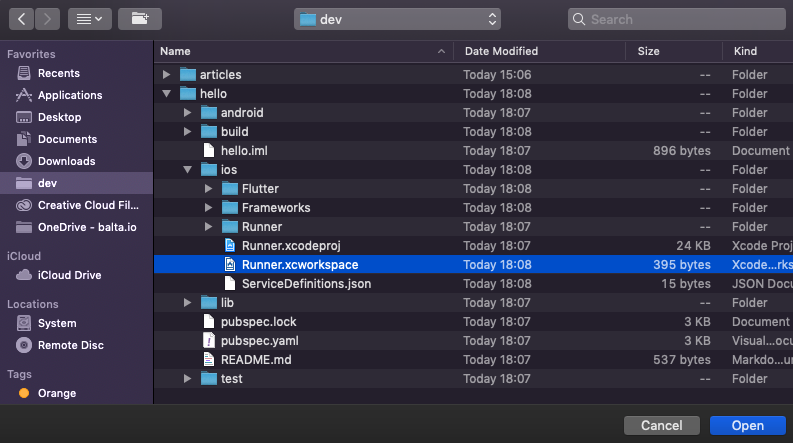Image resolution: width=793 pixels, height=443 pixels.
Task: Expand the android folder
Action: click(x=187, y=112)
